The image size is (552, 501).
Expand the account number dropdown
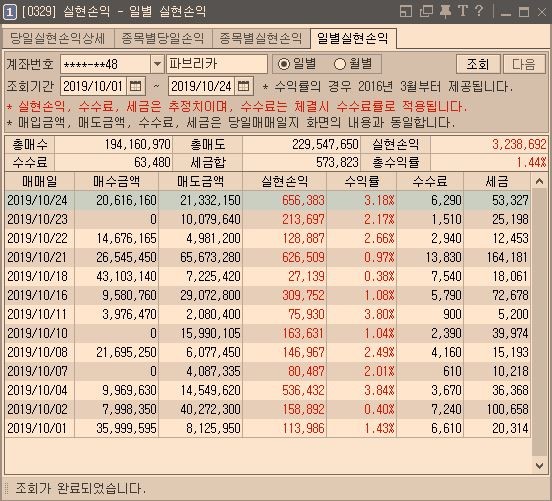pos(157,64)
